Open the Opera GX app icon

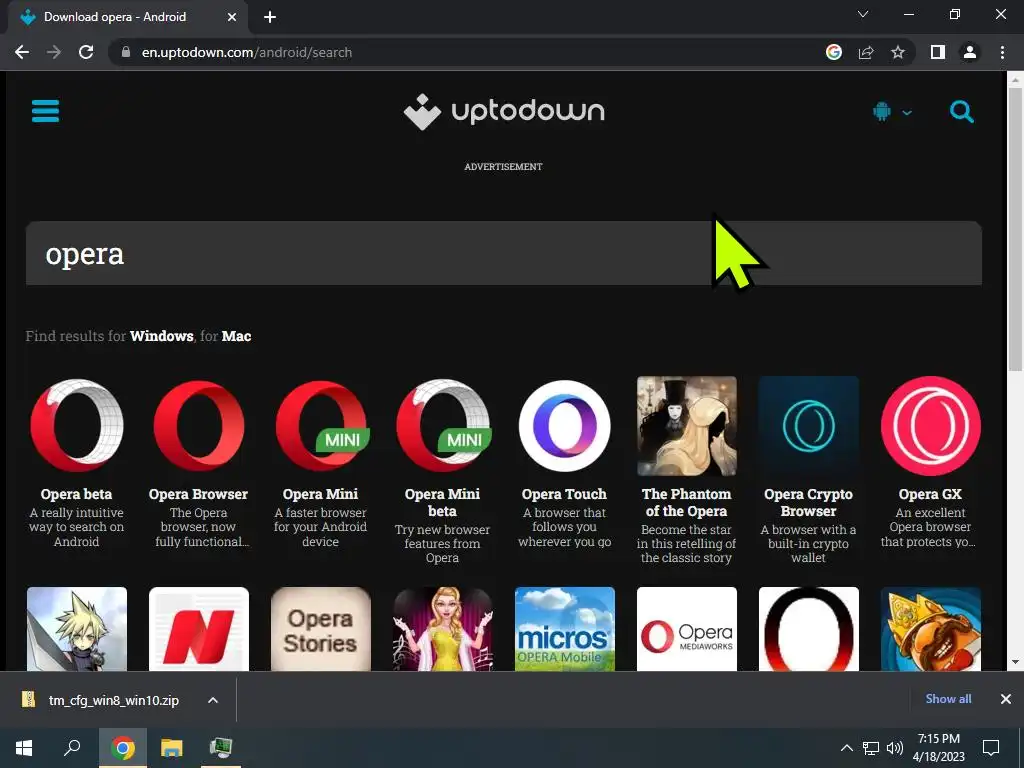click(x=931, y=426)
